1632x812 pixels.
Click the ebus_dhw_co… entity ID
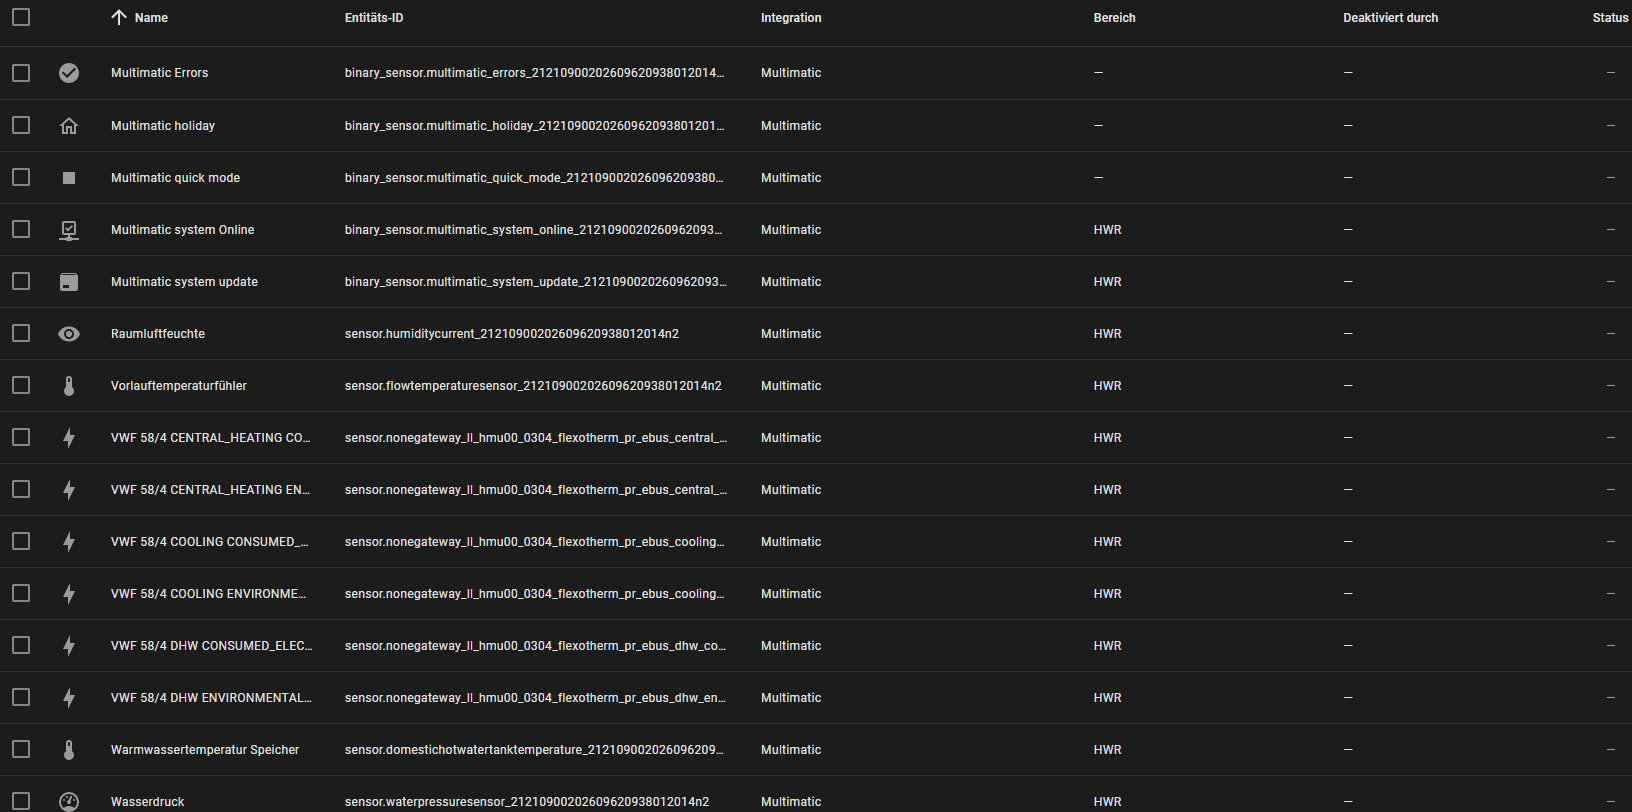click(x=535, y=646)
